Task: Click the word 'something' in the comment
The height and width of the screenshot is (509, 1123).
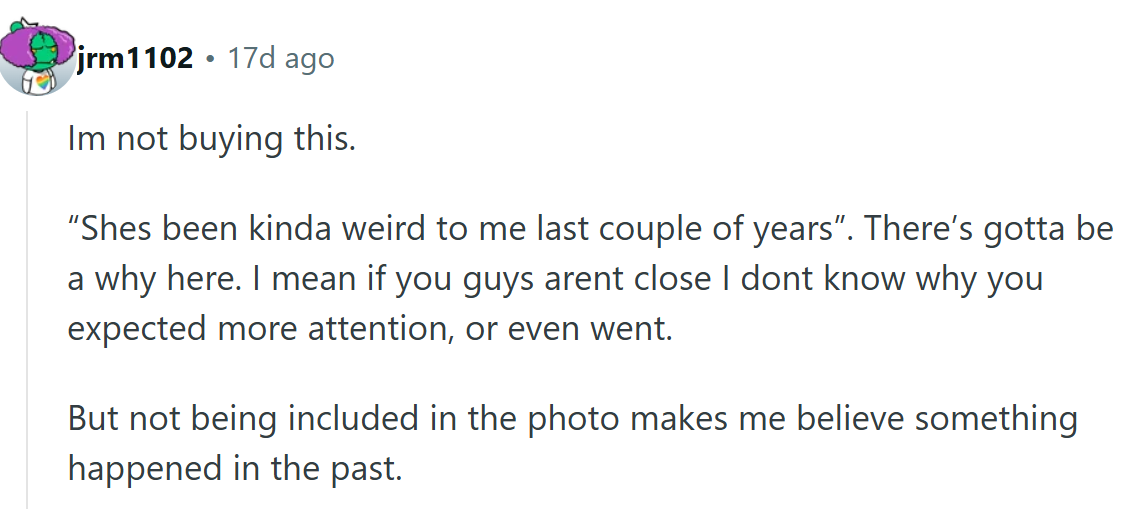Action: tap(996, 417)
